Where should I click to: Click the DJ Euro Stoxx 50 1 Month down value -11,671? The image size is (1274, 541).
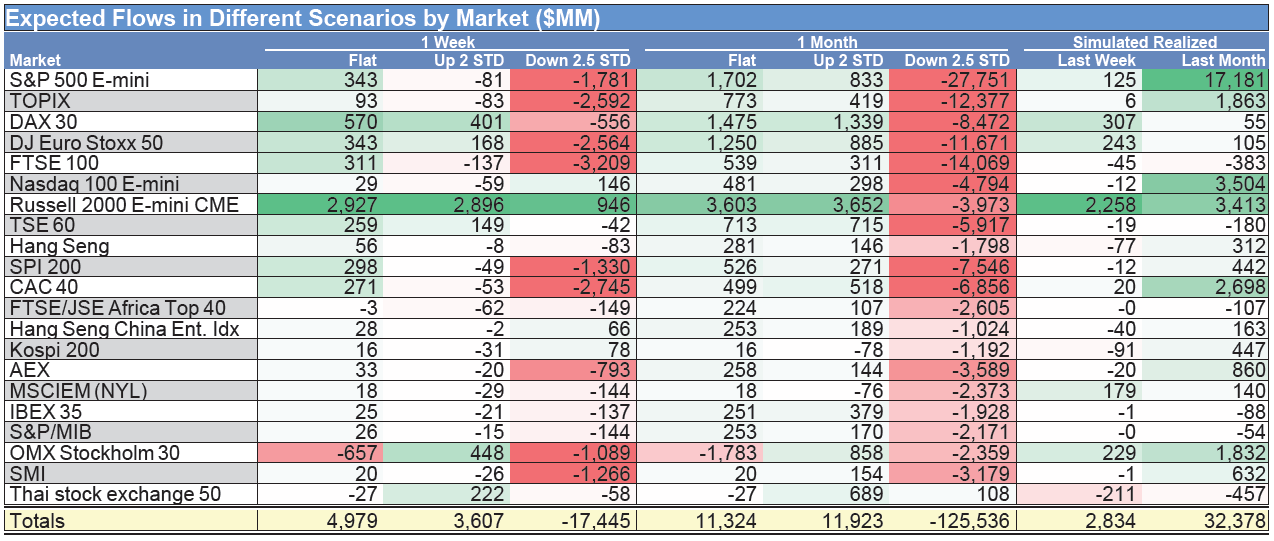[x=977, y=143]
